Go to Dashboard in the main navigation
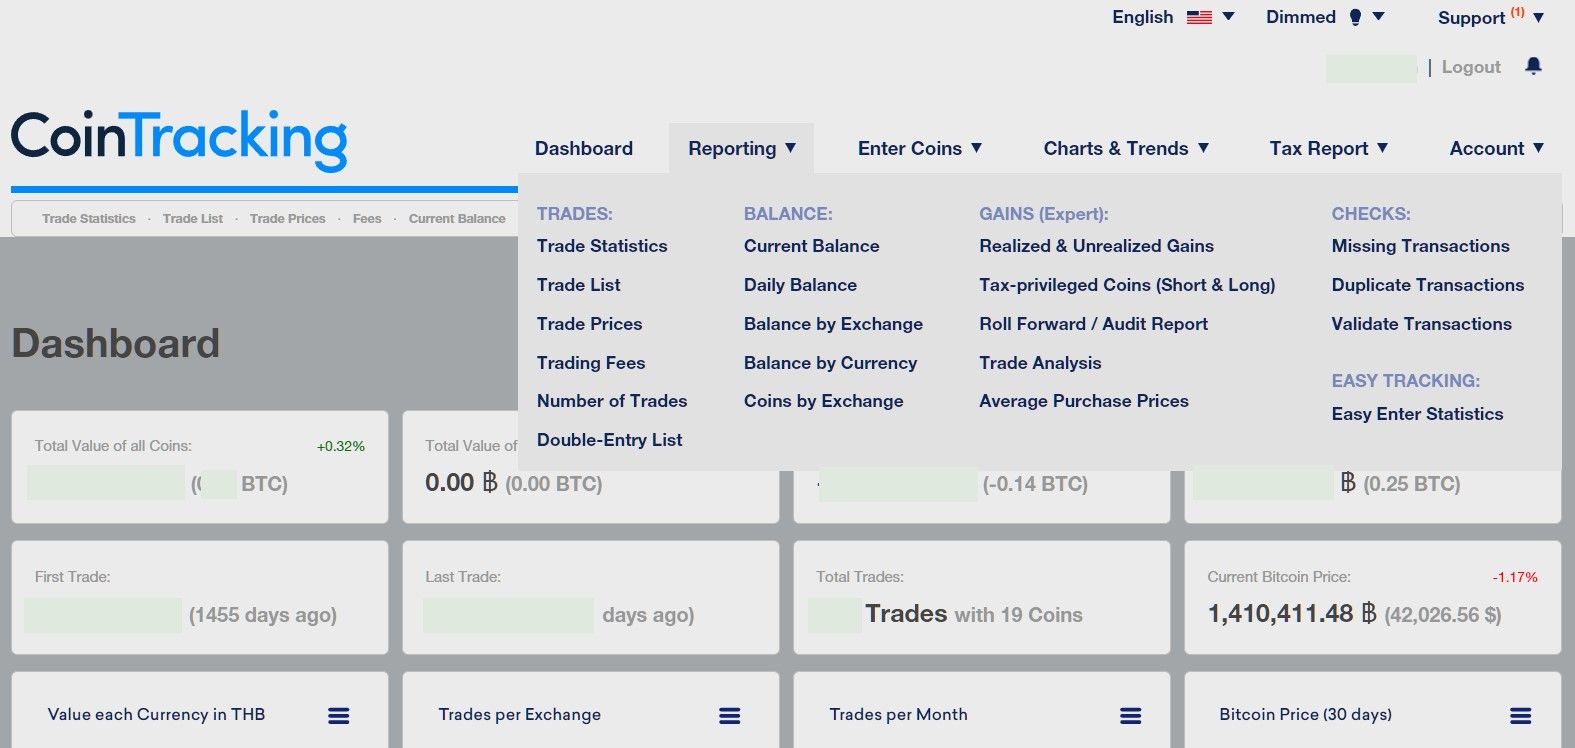This screenshot has height=748, width=1575. 584,148
